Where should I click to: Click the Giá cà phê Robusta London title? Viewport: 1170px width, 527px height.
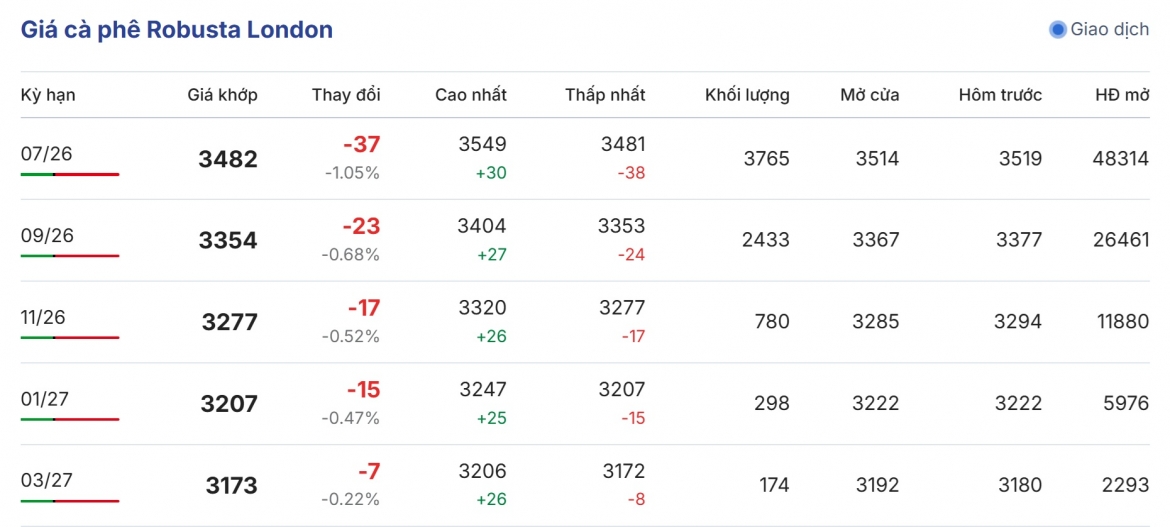coord(177,30)
